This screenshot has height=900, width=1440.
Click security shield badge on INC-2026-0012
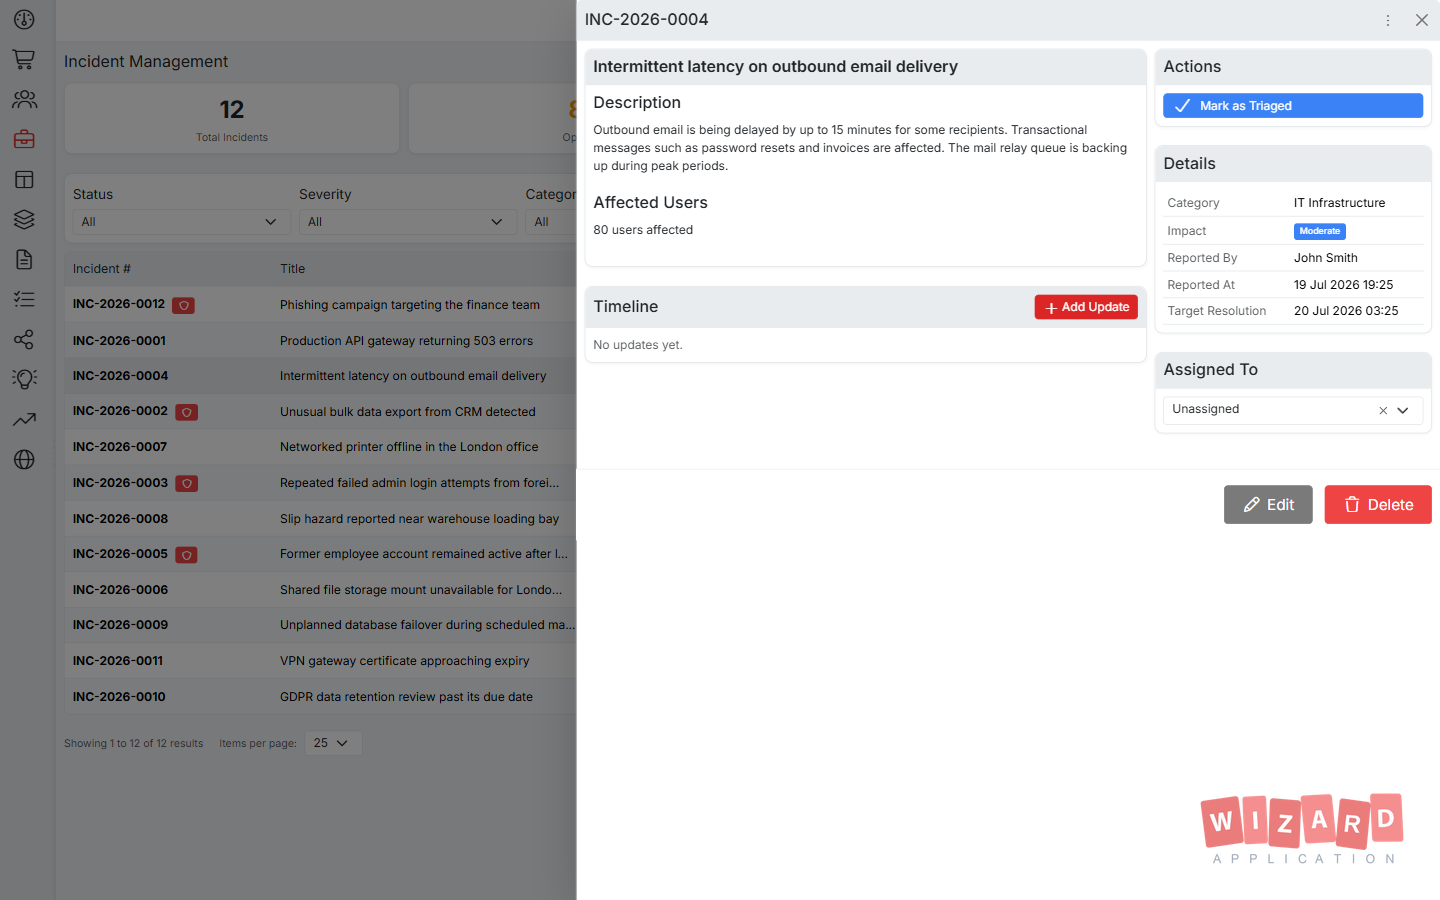click(183, 305)
